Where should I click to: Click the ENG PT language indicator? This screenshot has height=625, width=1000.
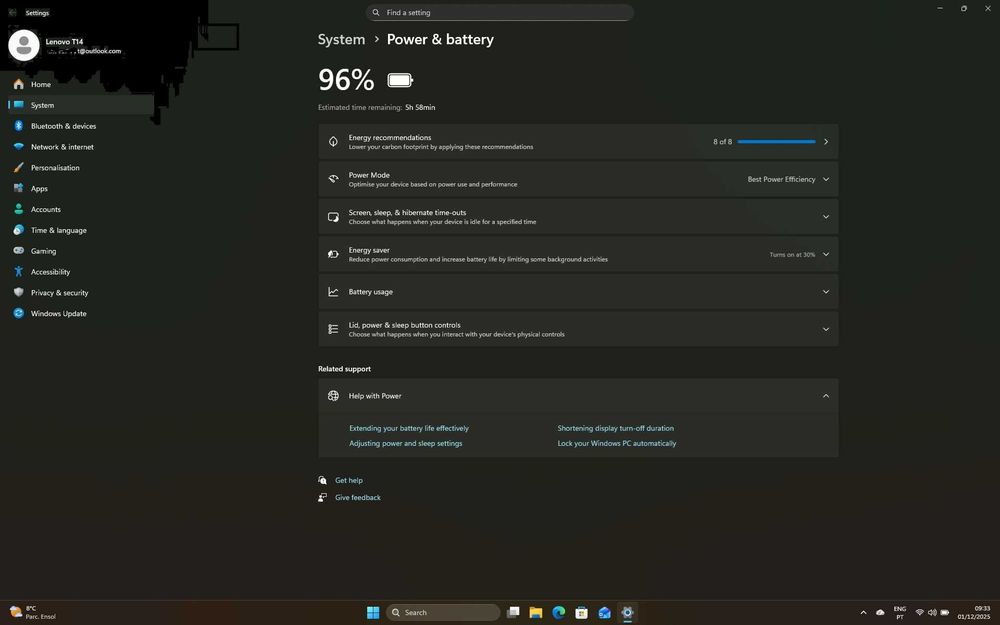(900, 613)
